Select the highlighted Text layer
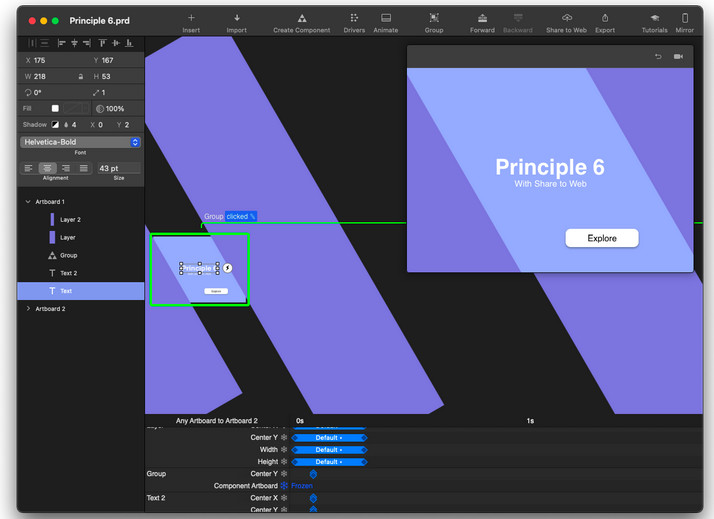This screenshot has height=519, width=714. coord(81,291)
